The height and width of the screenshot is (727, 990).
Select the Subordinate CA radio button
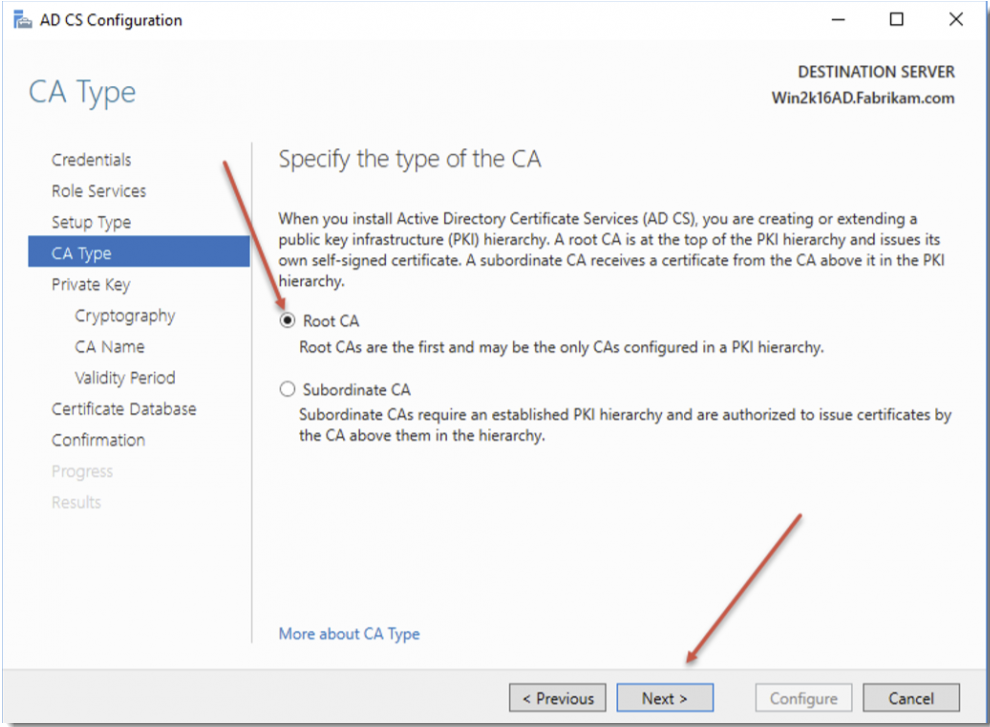[287, 389]
